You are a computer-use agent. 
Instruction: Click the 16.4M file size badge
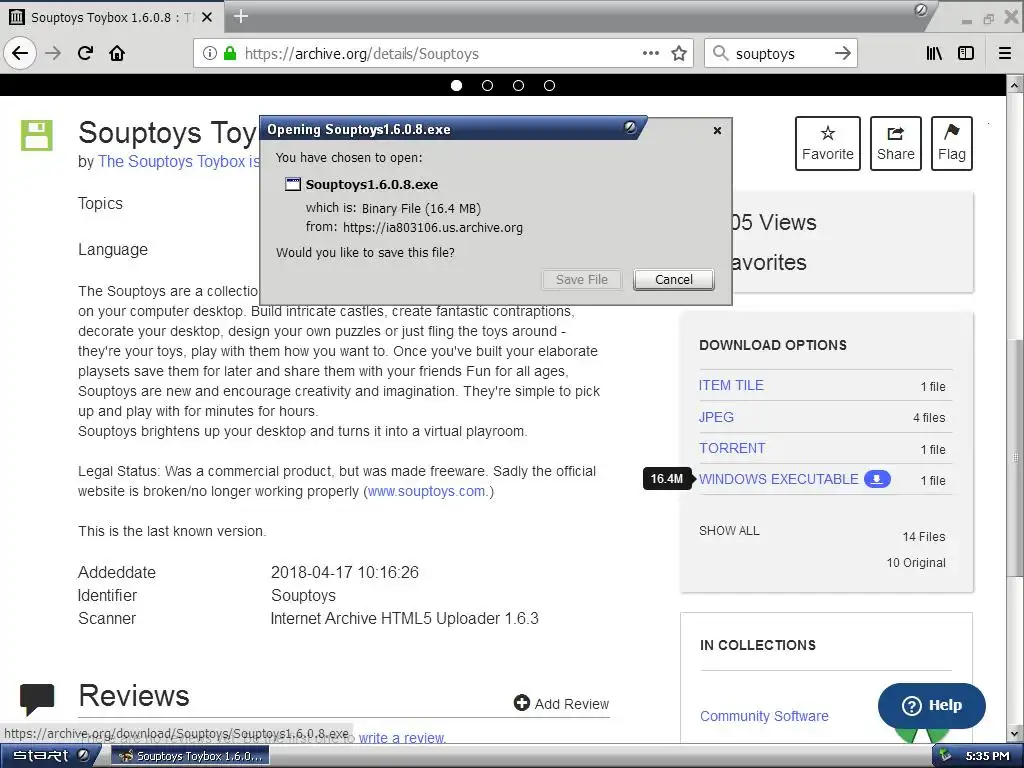(x=667, y=479)
